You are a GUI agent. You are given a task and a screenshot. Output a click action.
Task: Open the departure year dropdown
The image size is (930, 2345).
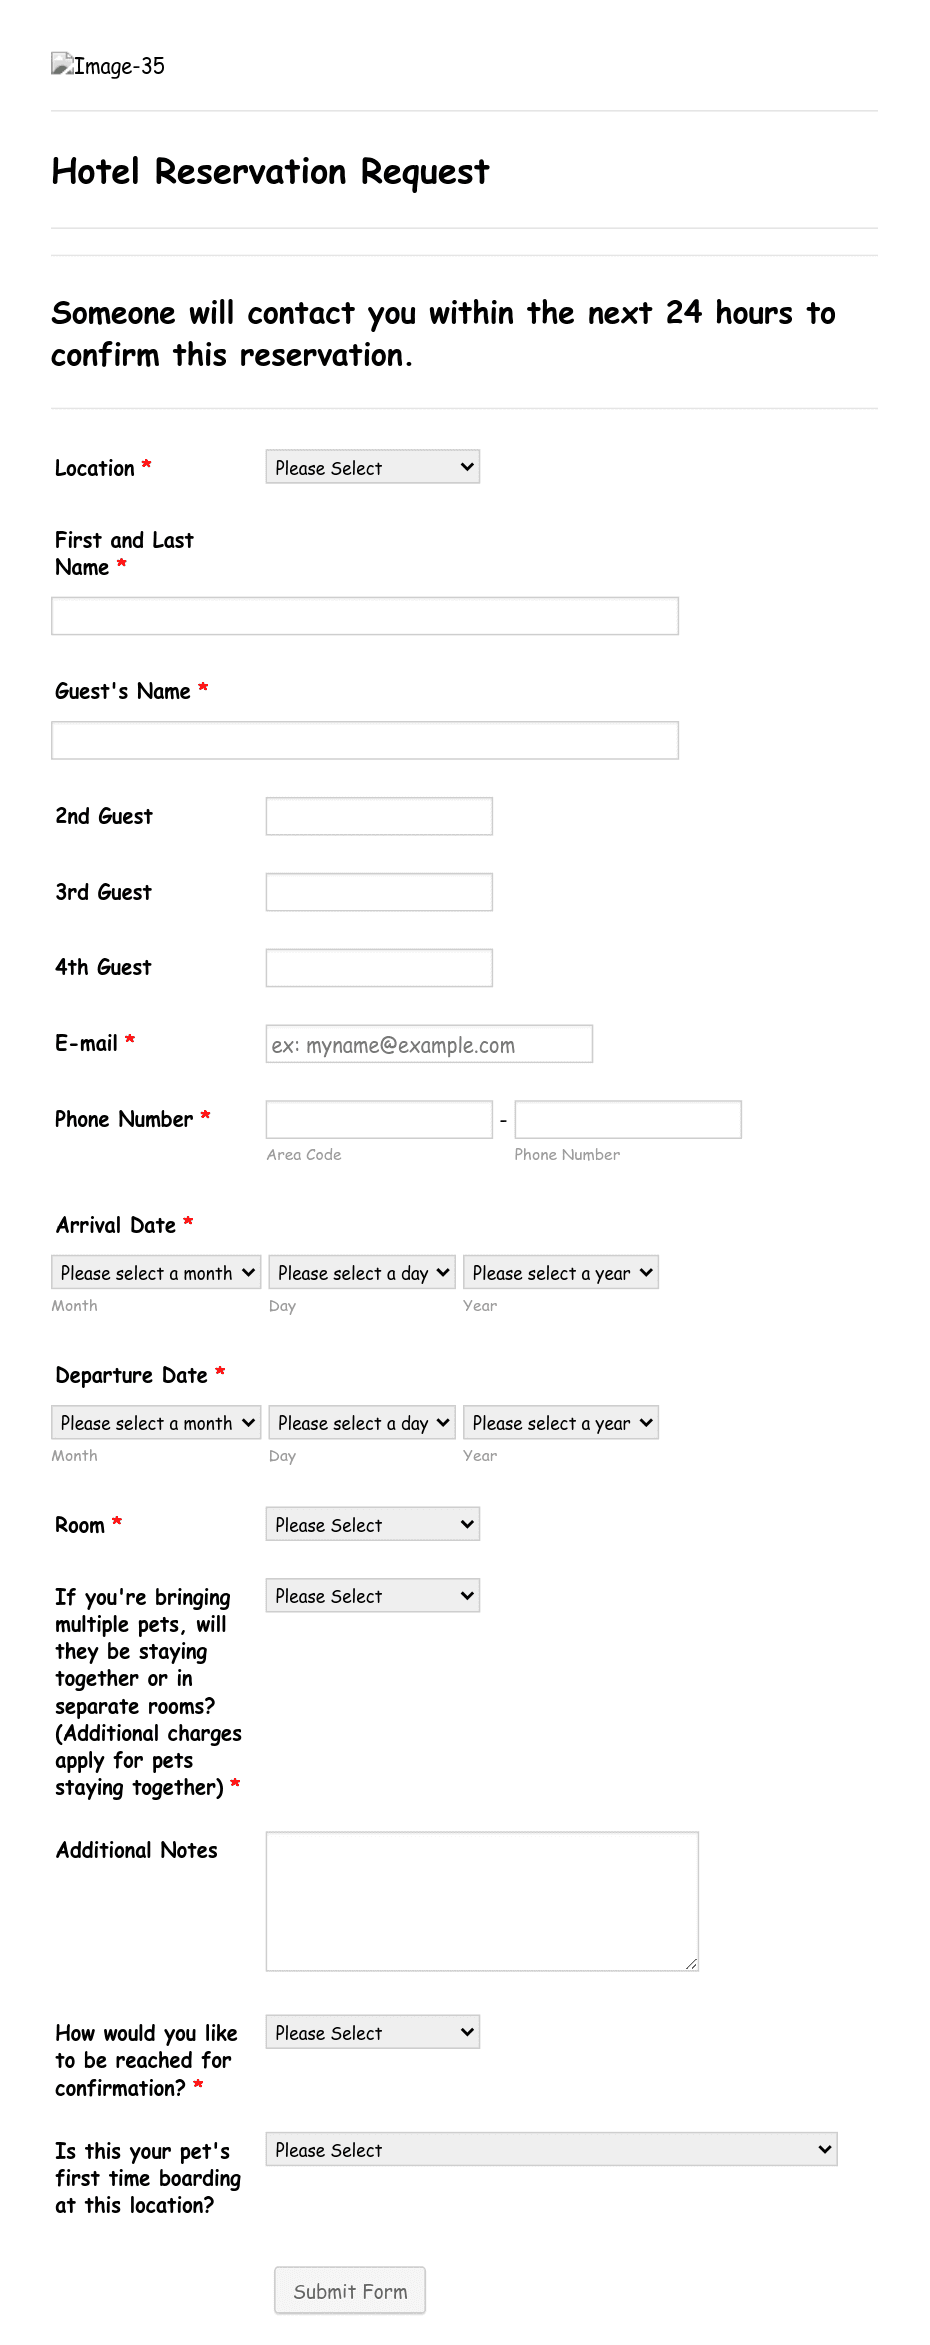point(560,1422)
